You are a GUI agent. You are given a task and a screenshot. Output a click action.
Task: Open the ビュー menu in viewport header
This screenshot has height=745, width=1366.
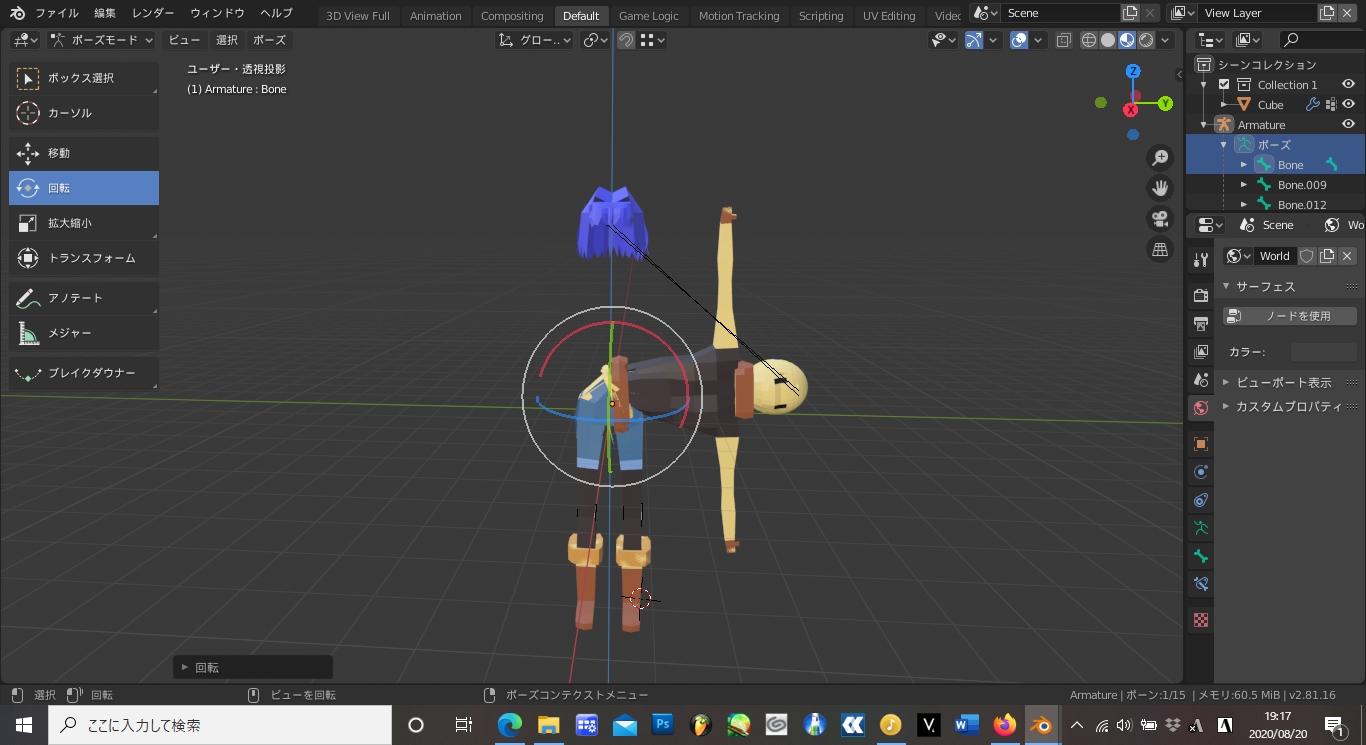click(x=184, y=40)
